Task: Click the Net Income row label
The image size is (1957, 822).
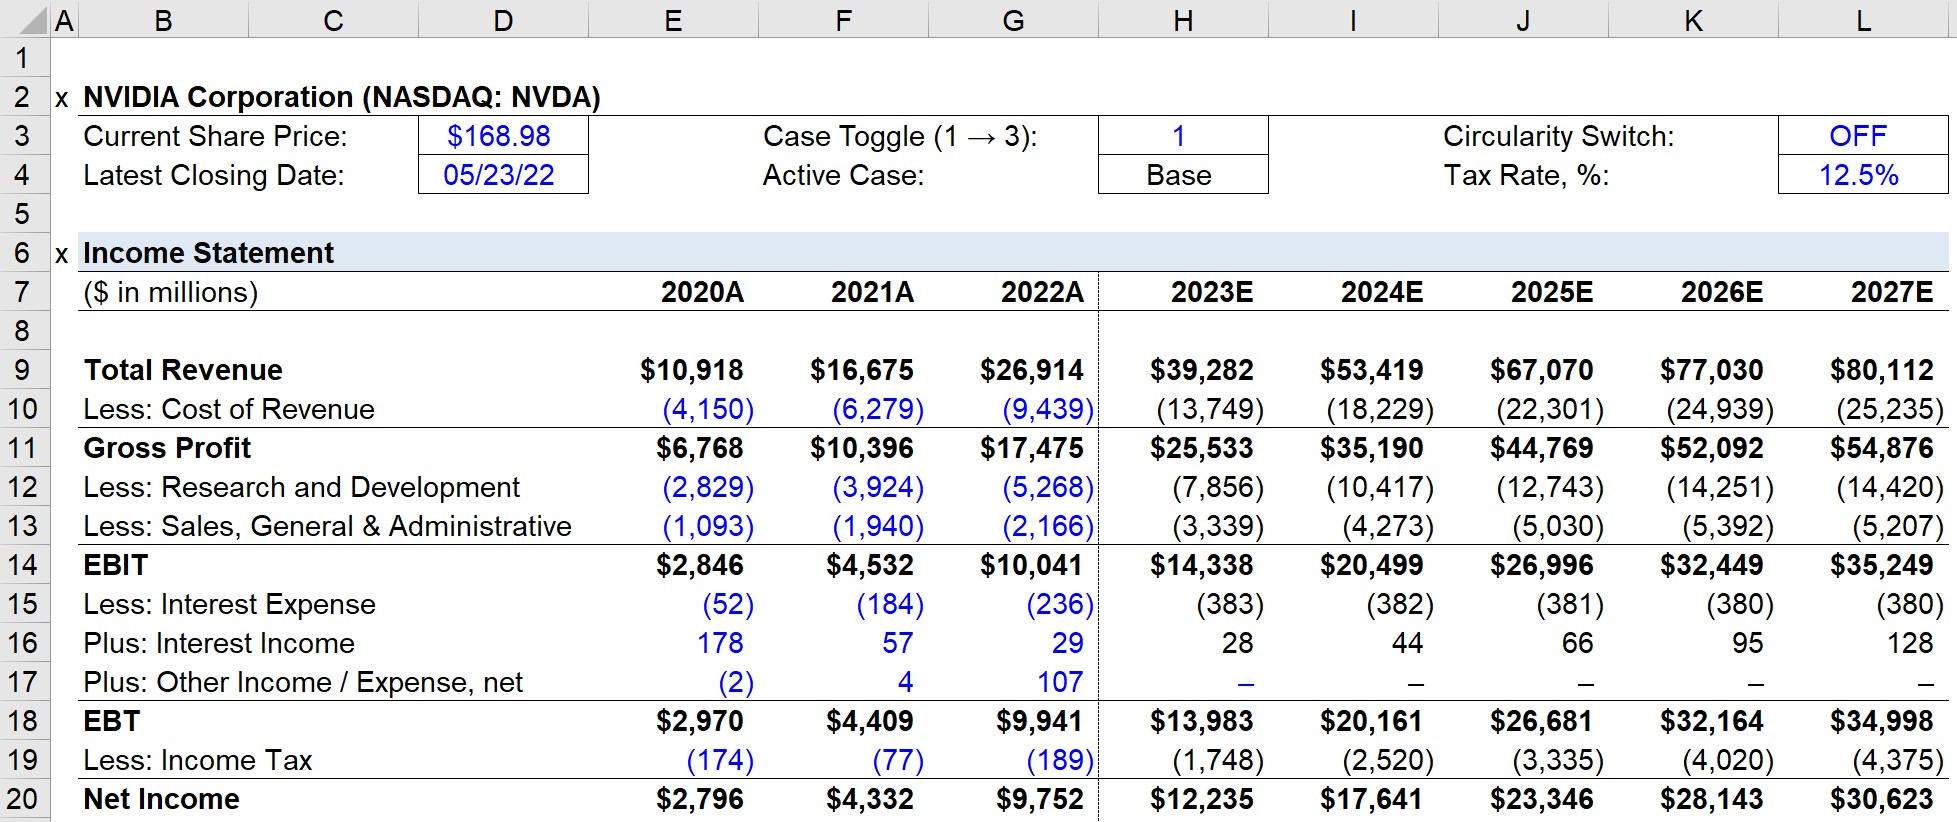Action: pyautogui.click(x=161, y=799)
